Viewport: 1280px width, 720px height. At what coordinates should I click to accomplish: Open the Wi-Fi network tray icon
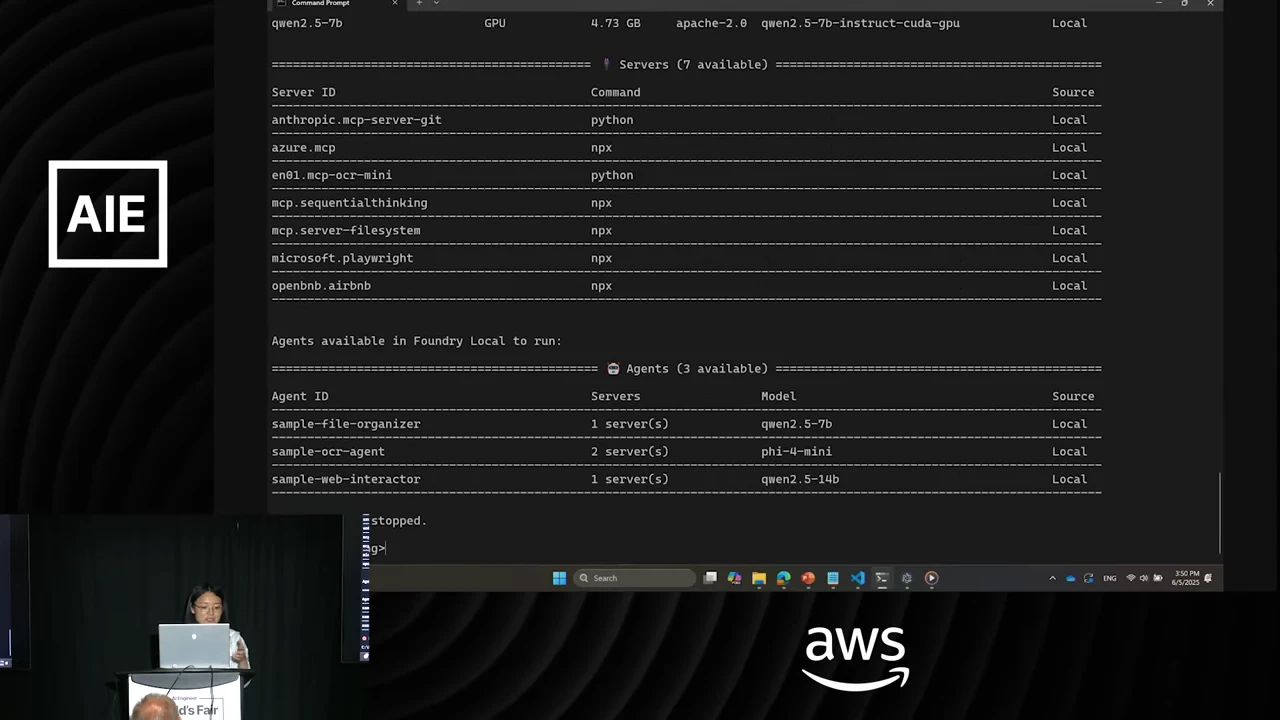[x=1131, y=578]
